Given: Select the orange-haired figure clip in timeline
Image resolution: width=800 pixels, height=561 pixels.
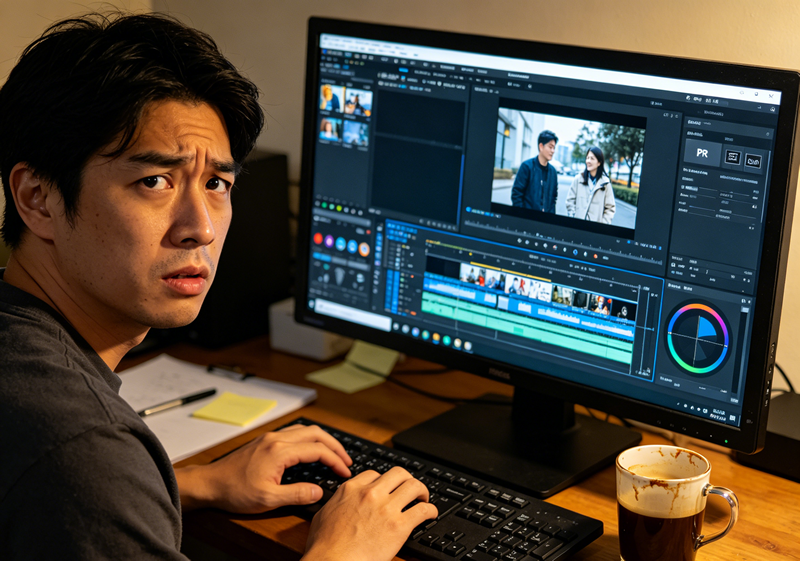Looking at the screenshot, I should point(600,304).
